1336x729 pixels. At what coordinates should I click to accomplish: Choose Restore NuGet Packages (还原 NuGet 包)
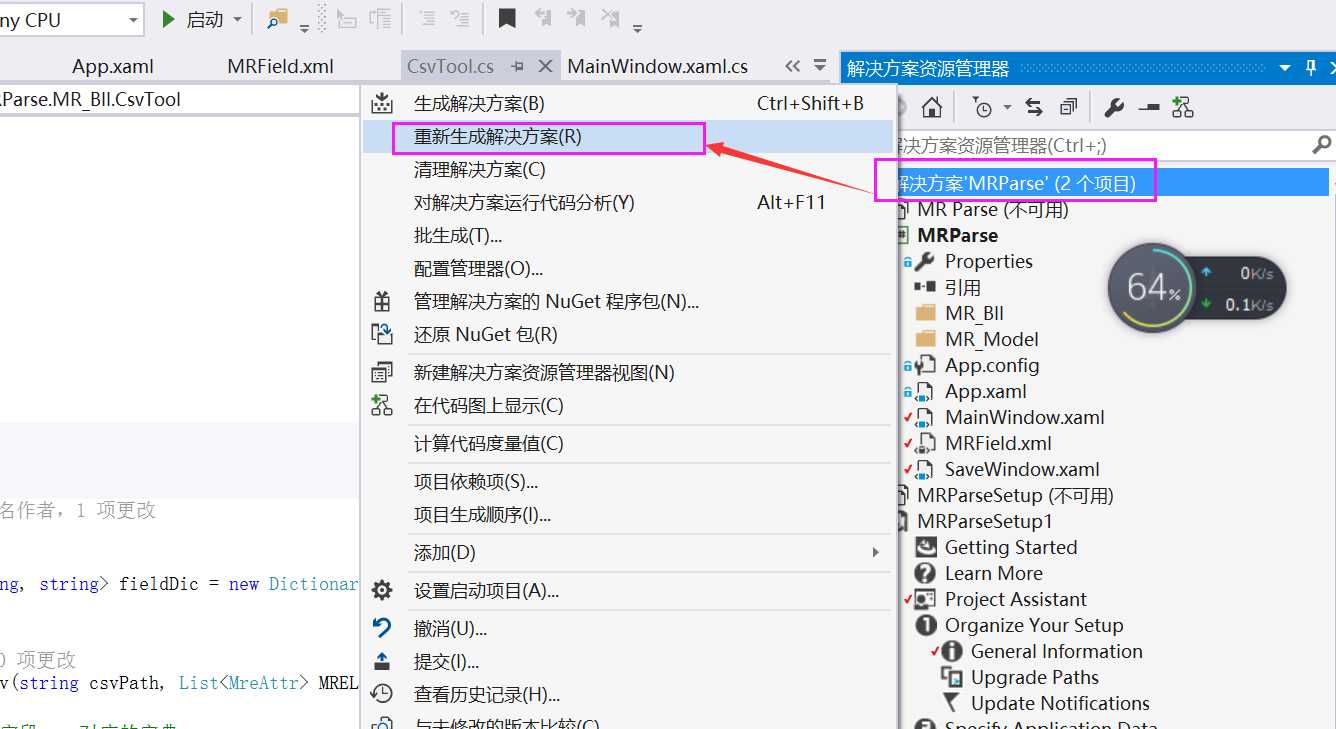628,335
